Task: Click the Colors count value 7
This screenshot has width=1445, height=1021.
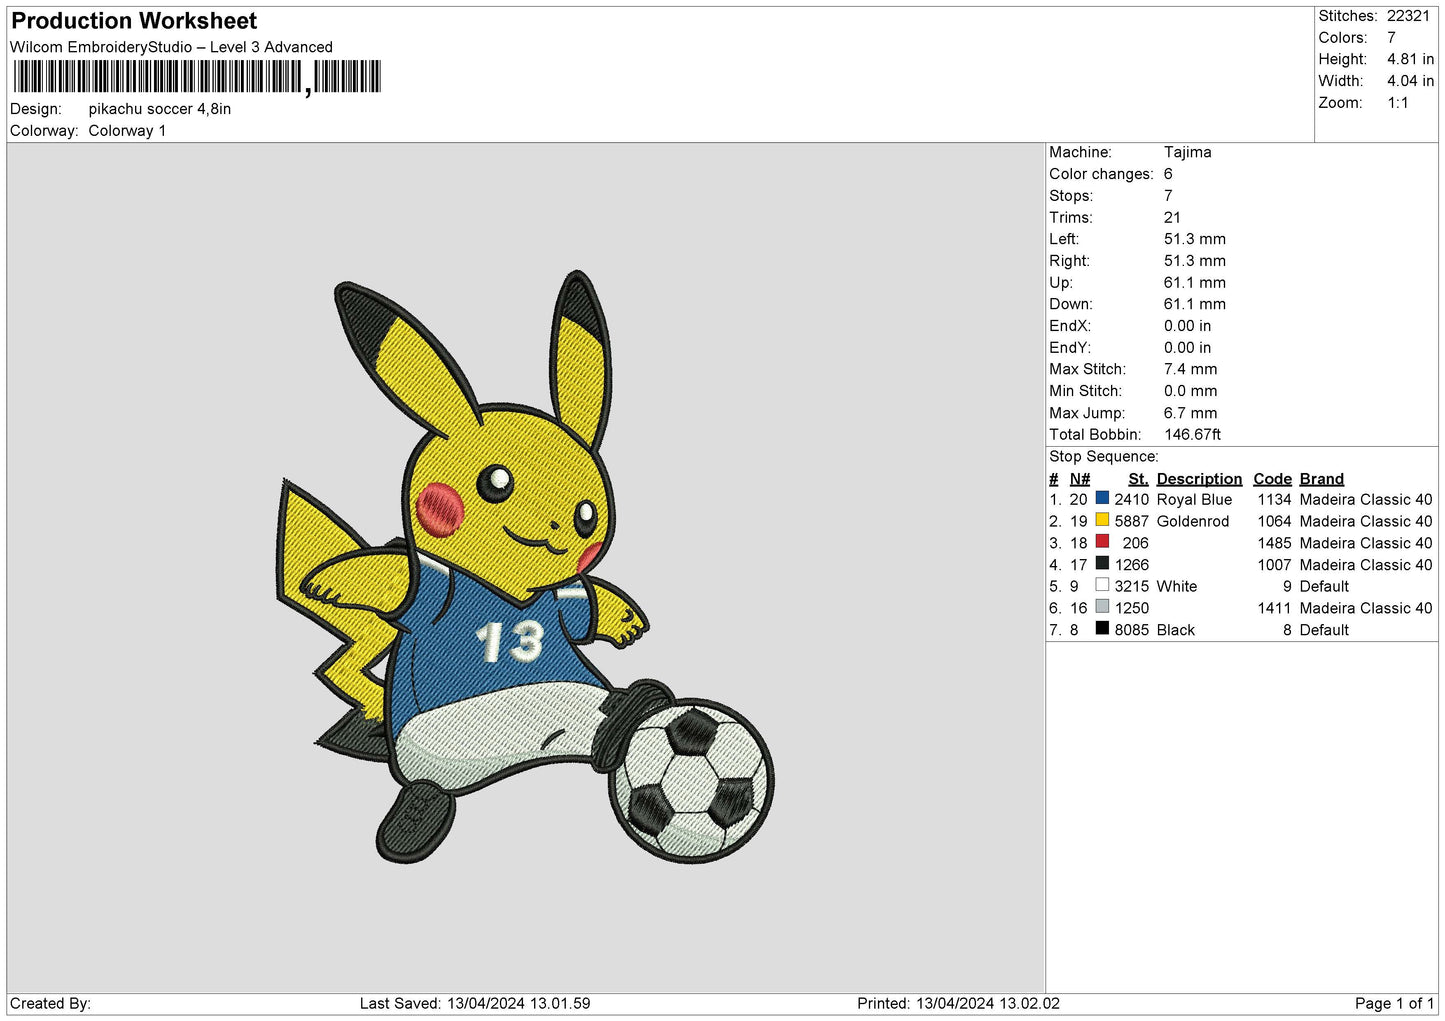Action: click(x=1391, y=38)
